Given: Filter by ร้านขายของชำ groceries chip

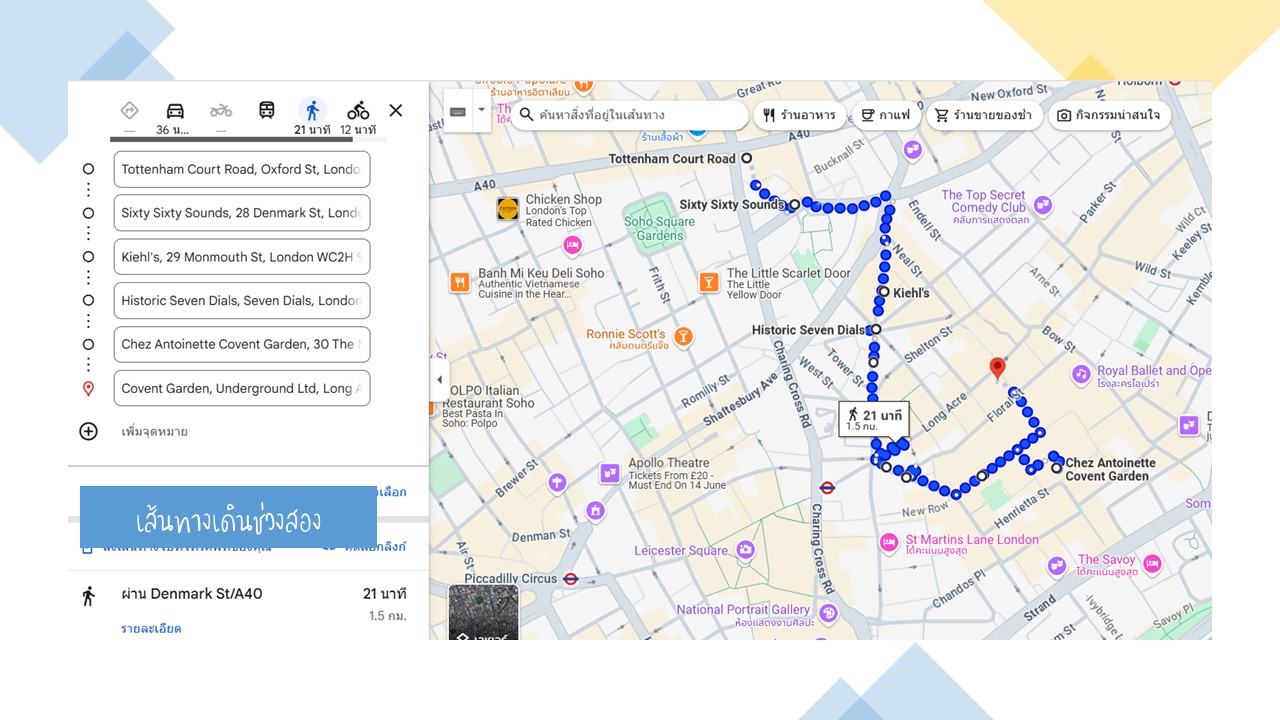Looking at the screenshot, I should pos(983,115).
